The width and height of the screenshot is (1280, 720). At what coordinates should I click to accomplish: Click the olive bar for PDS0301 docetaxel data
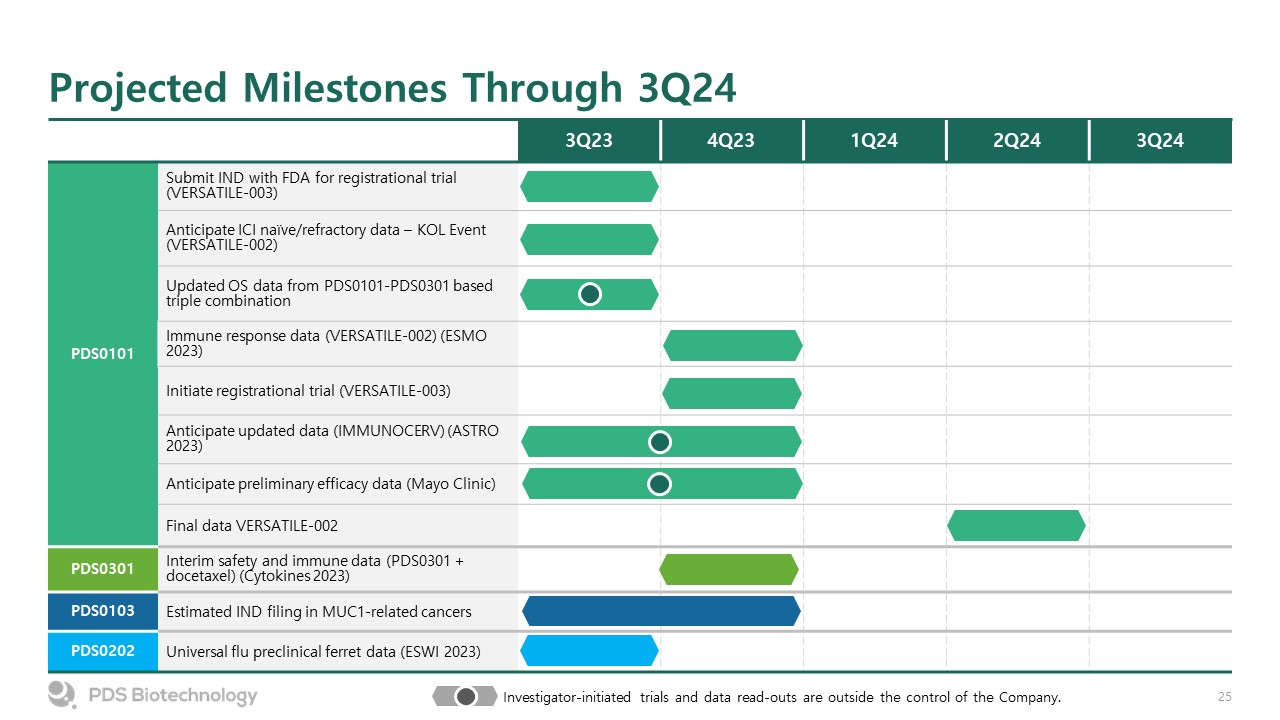(x=729, y=569)
